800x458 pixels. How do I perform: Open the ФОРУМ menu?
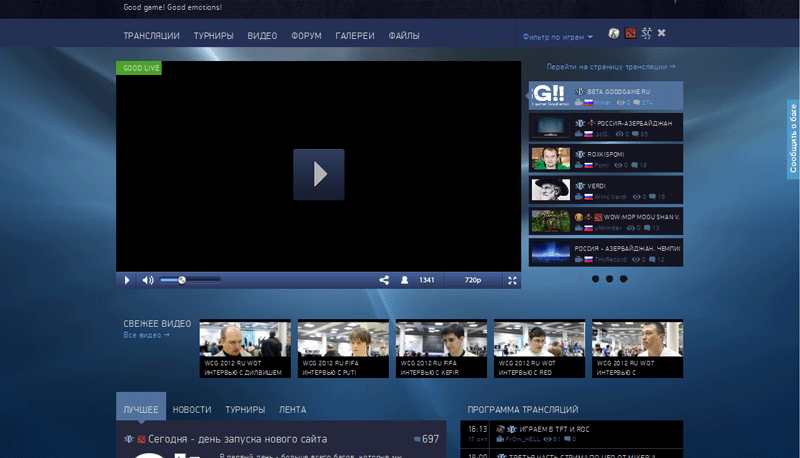coord(306,36)
